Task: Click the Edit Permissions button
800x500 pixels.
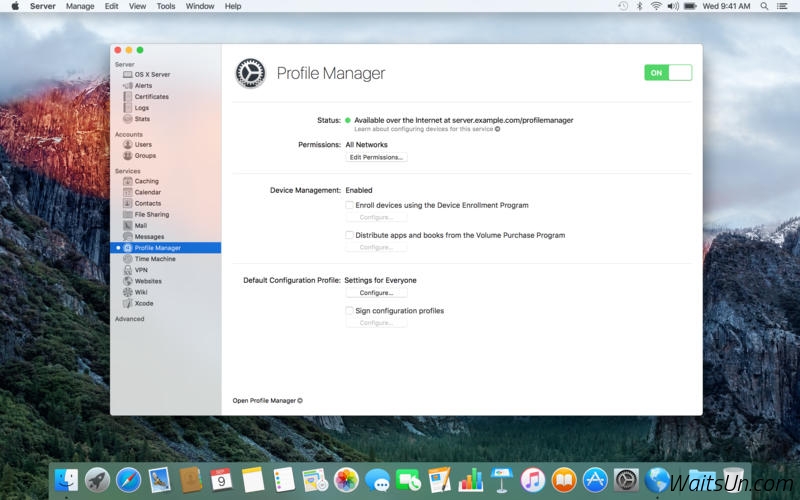Action: [x=377, y=157]
